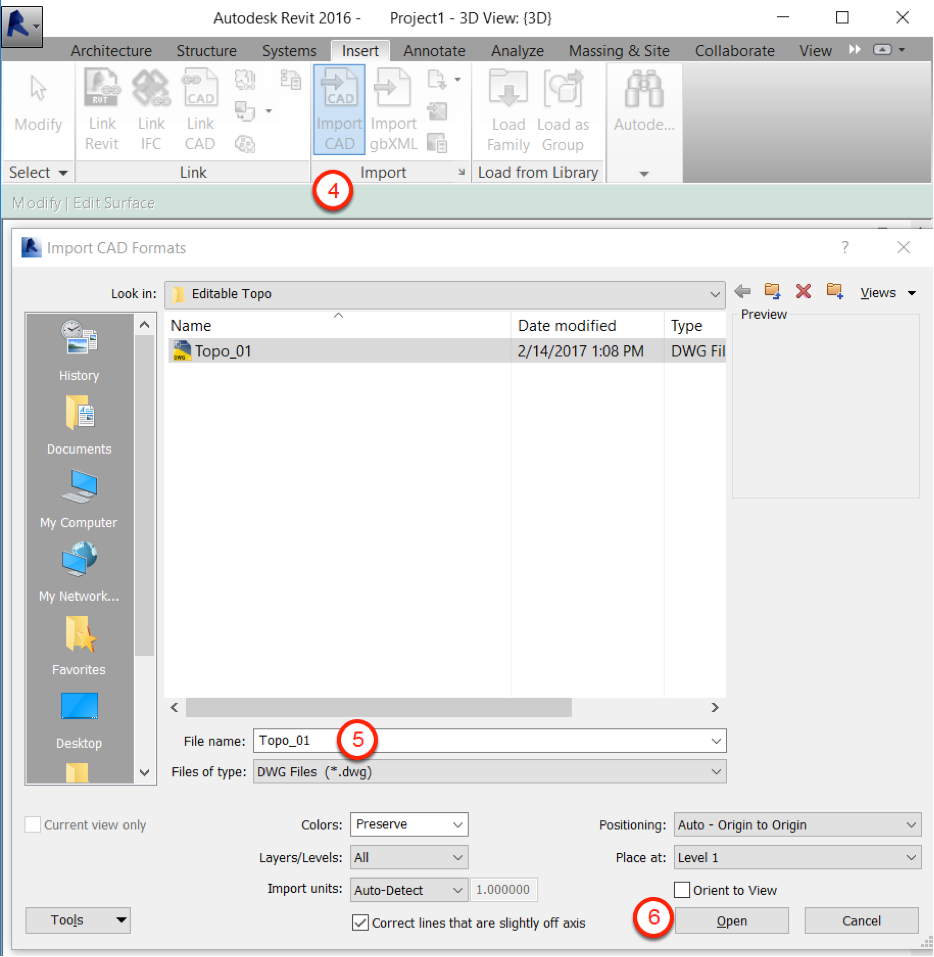
Task: Enable the Orient to View checkbox
Action: click(682, 890)
